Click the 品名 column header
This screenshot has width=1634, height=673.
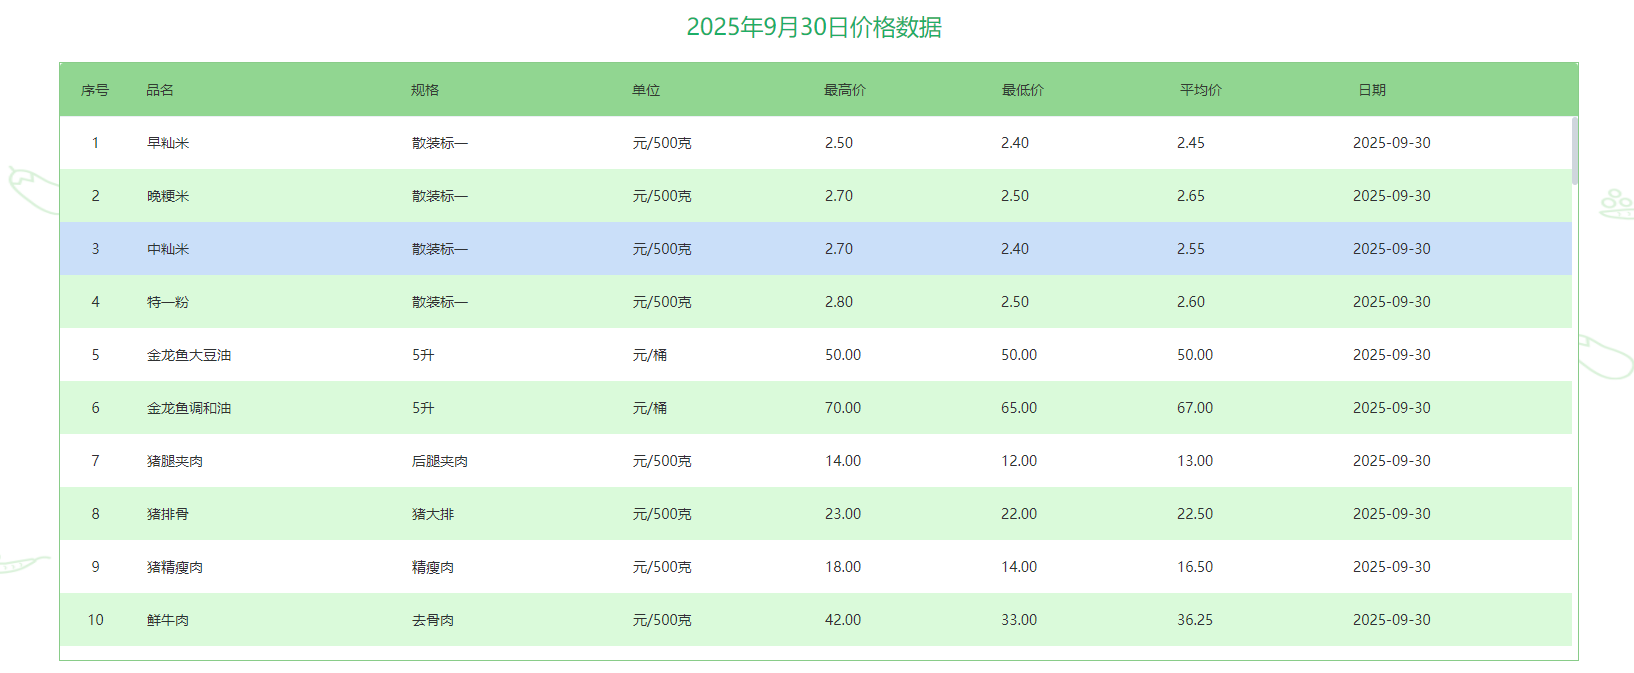[160, 90]
